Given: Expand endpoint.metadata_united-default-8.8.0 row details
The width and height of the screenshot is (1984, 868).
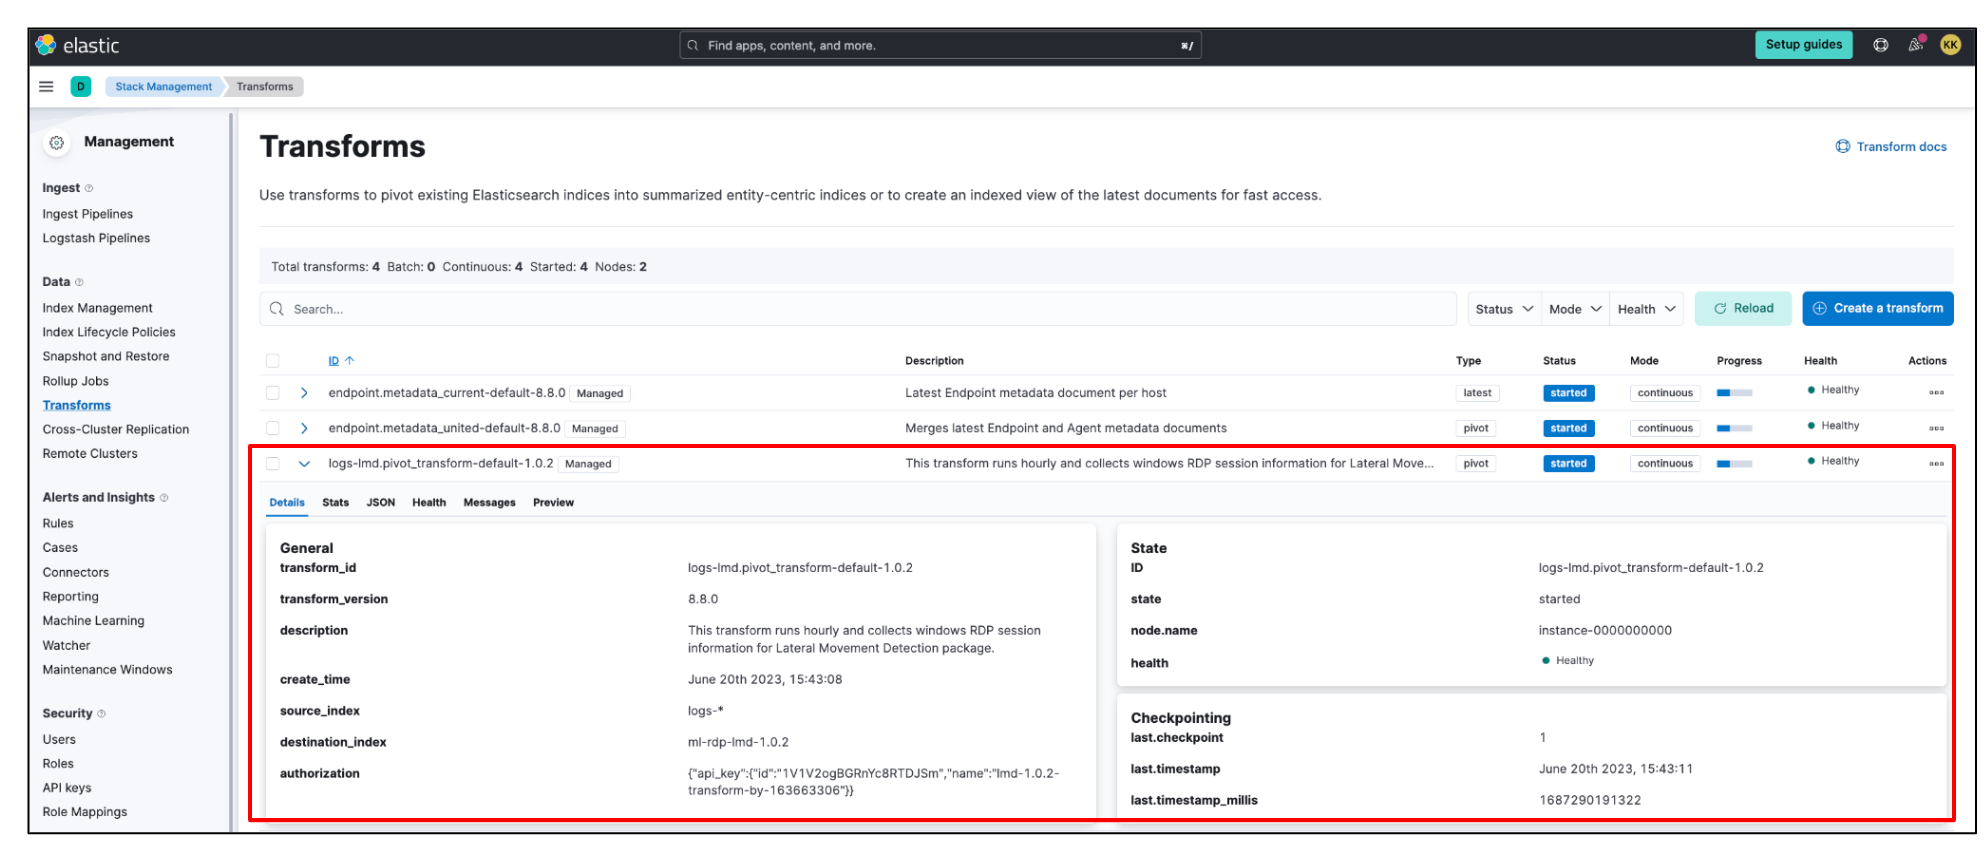Looking at the screenshot, I should pos(304,428).
